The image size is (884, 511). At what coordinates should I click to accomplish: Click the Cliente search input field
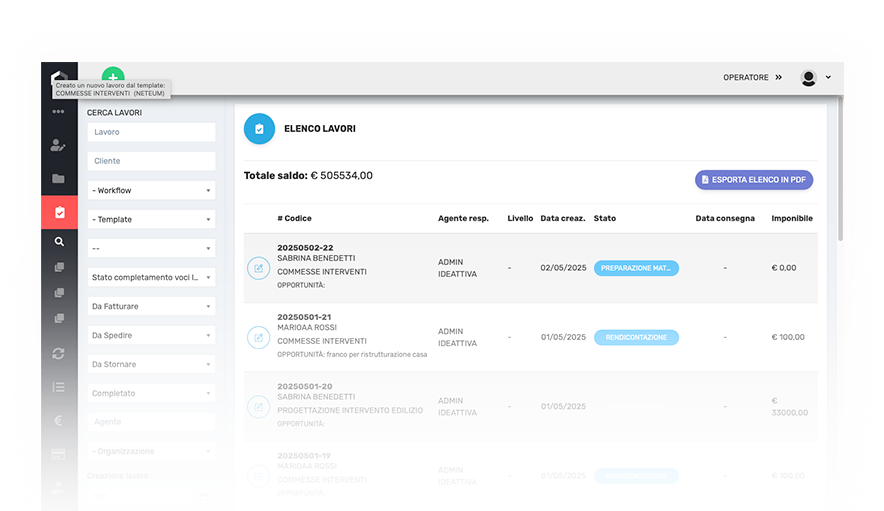(152, 161)
